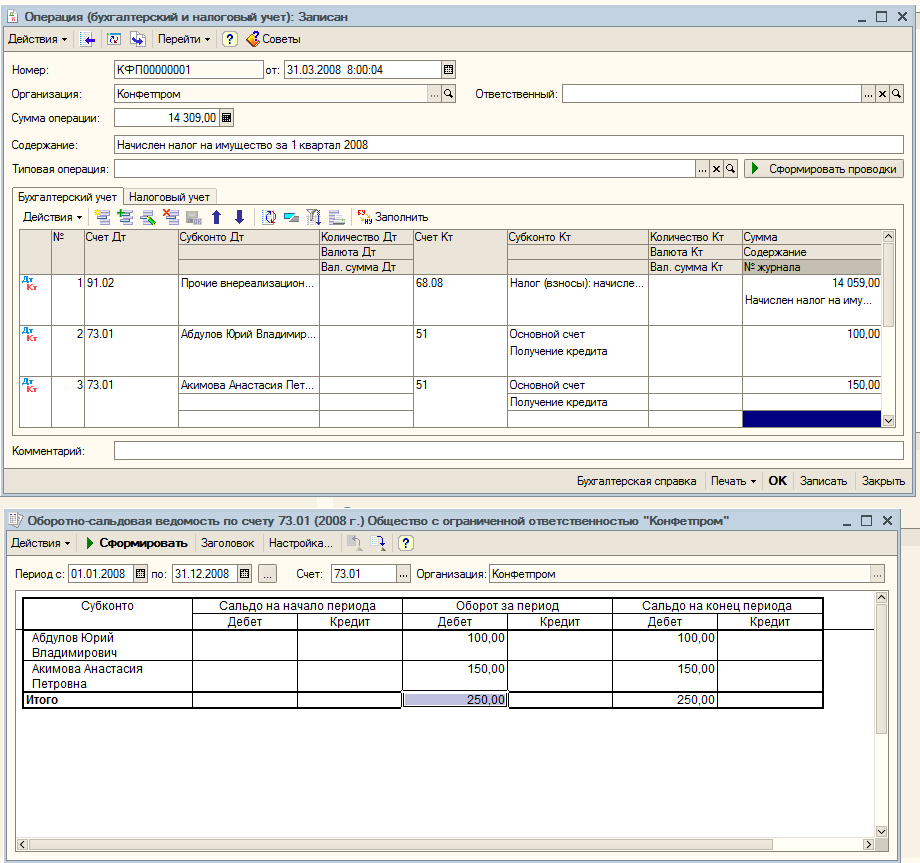Move the row down with blue arrow
This screenshot has height=863, width=920.
[239, 217]
